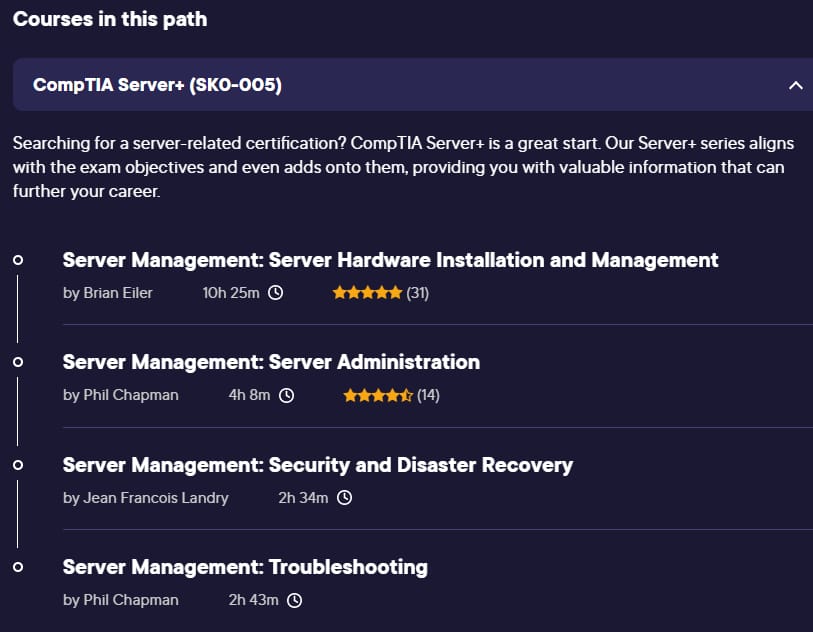Click the star rating with (14) reviews
The image size is (813, 632).
pos(378,396)
